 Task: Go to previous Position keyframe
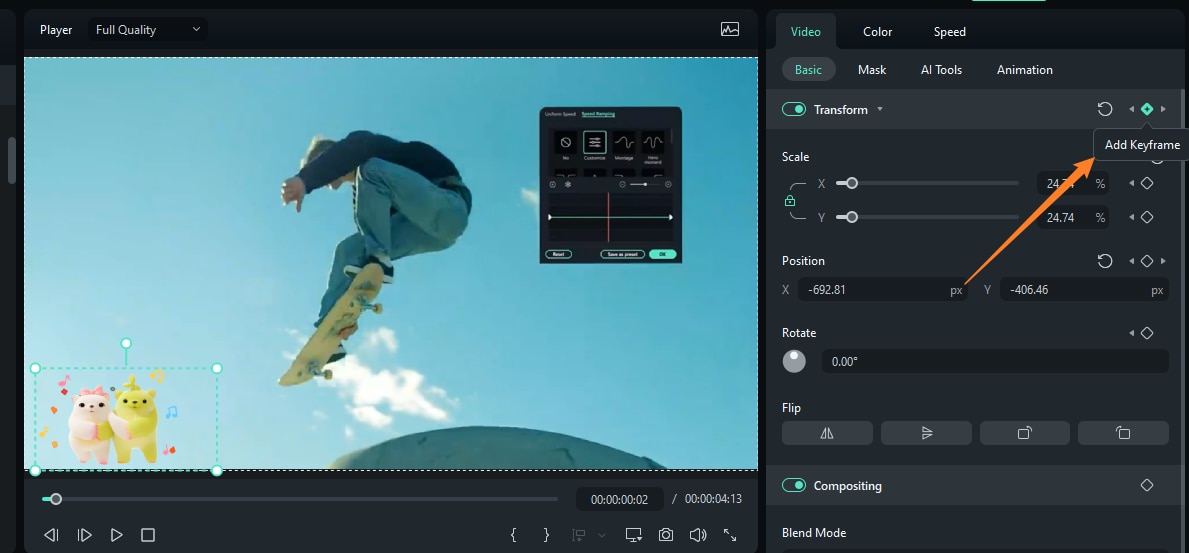1131,261
